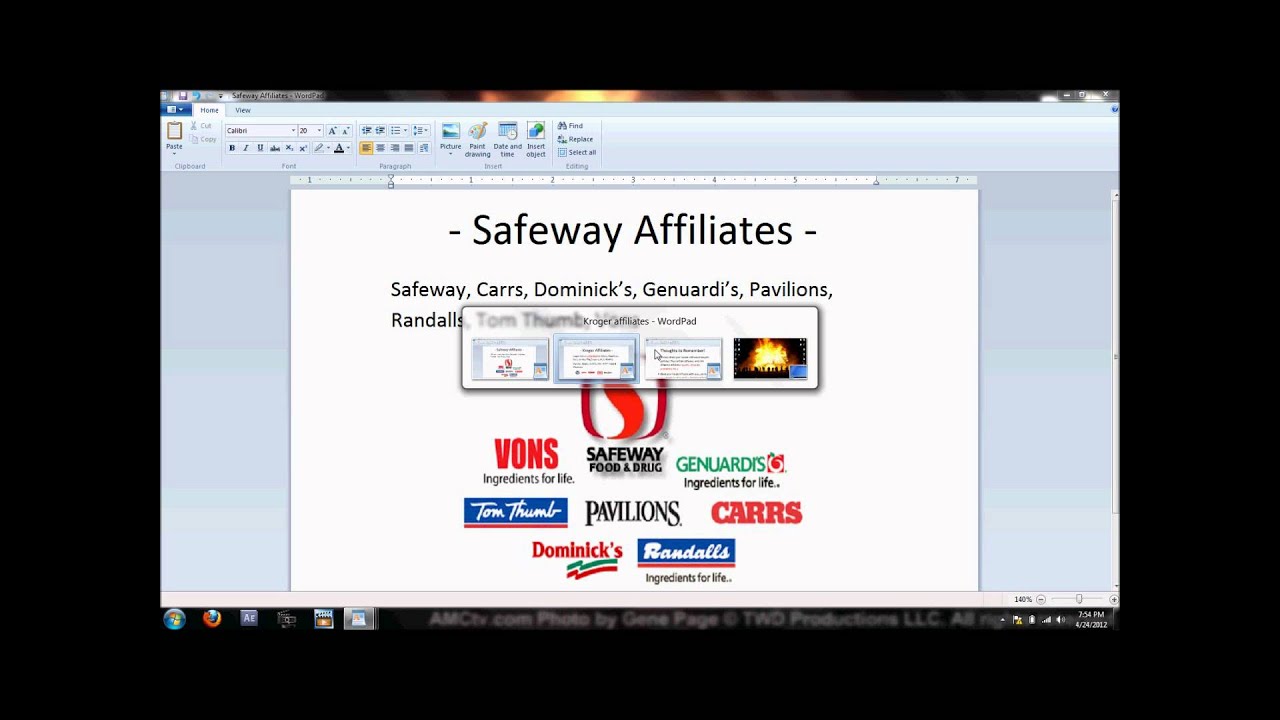Viewport: 1280px width, 720px height.
Task: Copy the selected text
Action: point(202,139)
